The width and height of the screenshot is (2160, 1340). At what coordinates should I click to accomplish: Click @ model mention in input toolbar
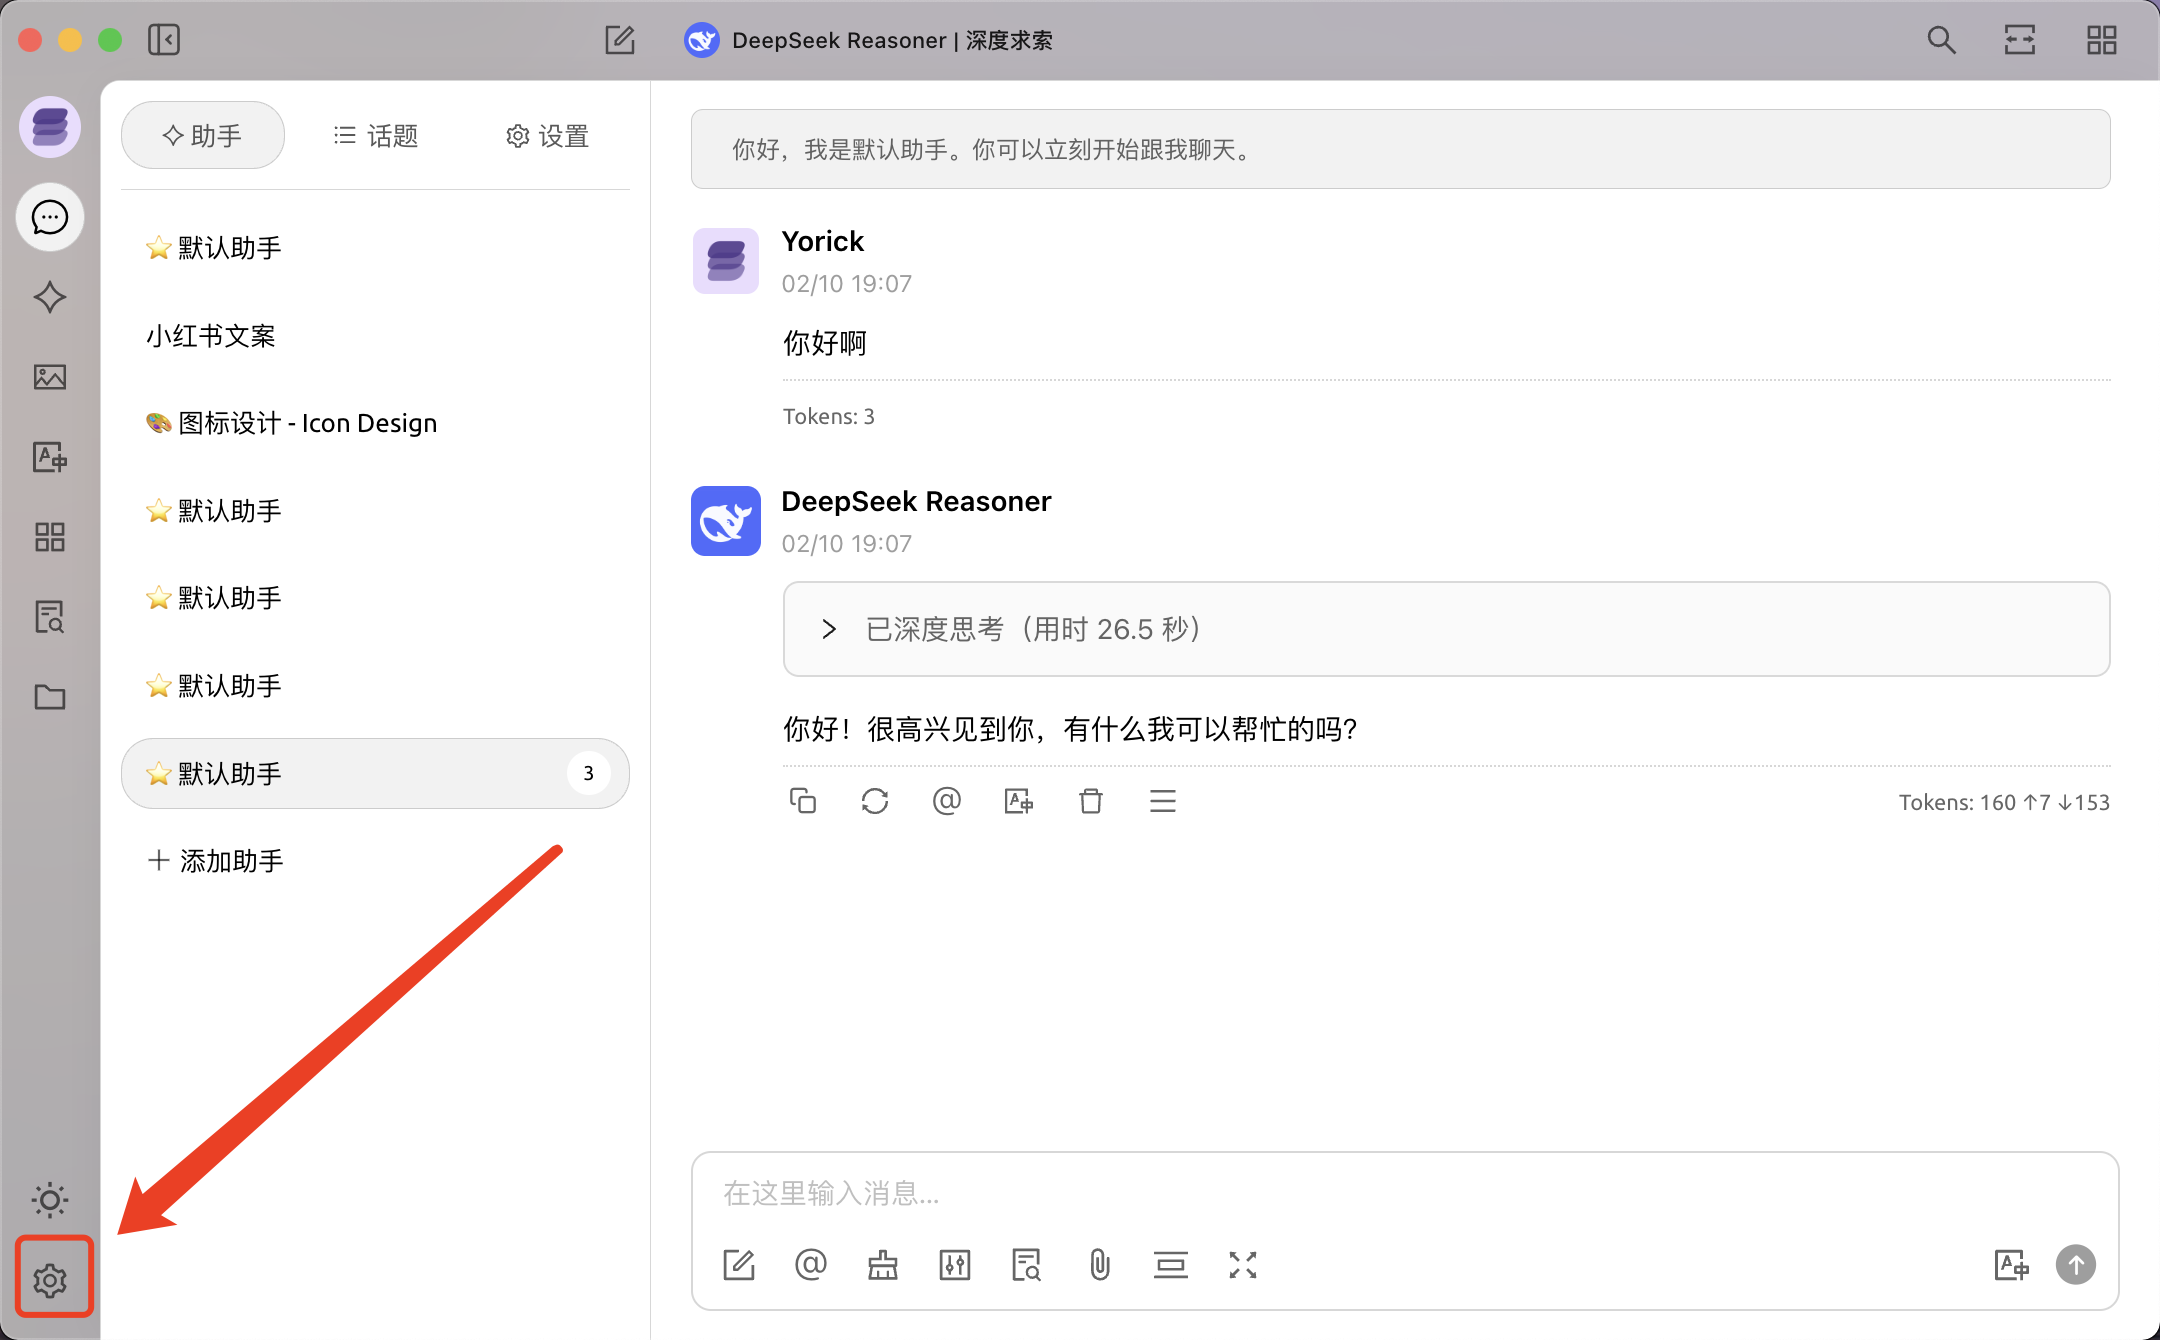click(x=811, y=1265)
